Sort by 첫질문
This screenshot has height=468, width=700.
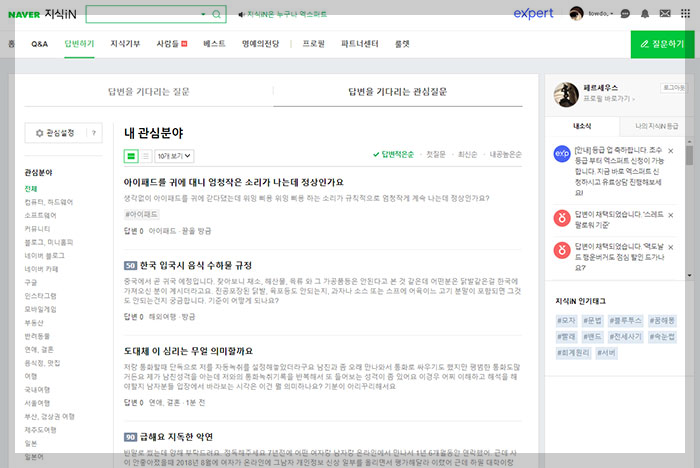(x=436, y=155)
